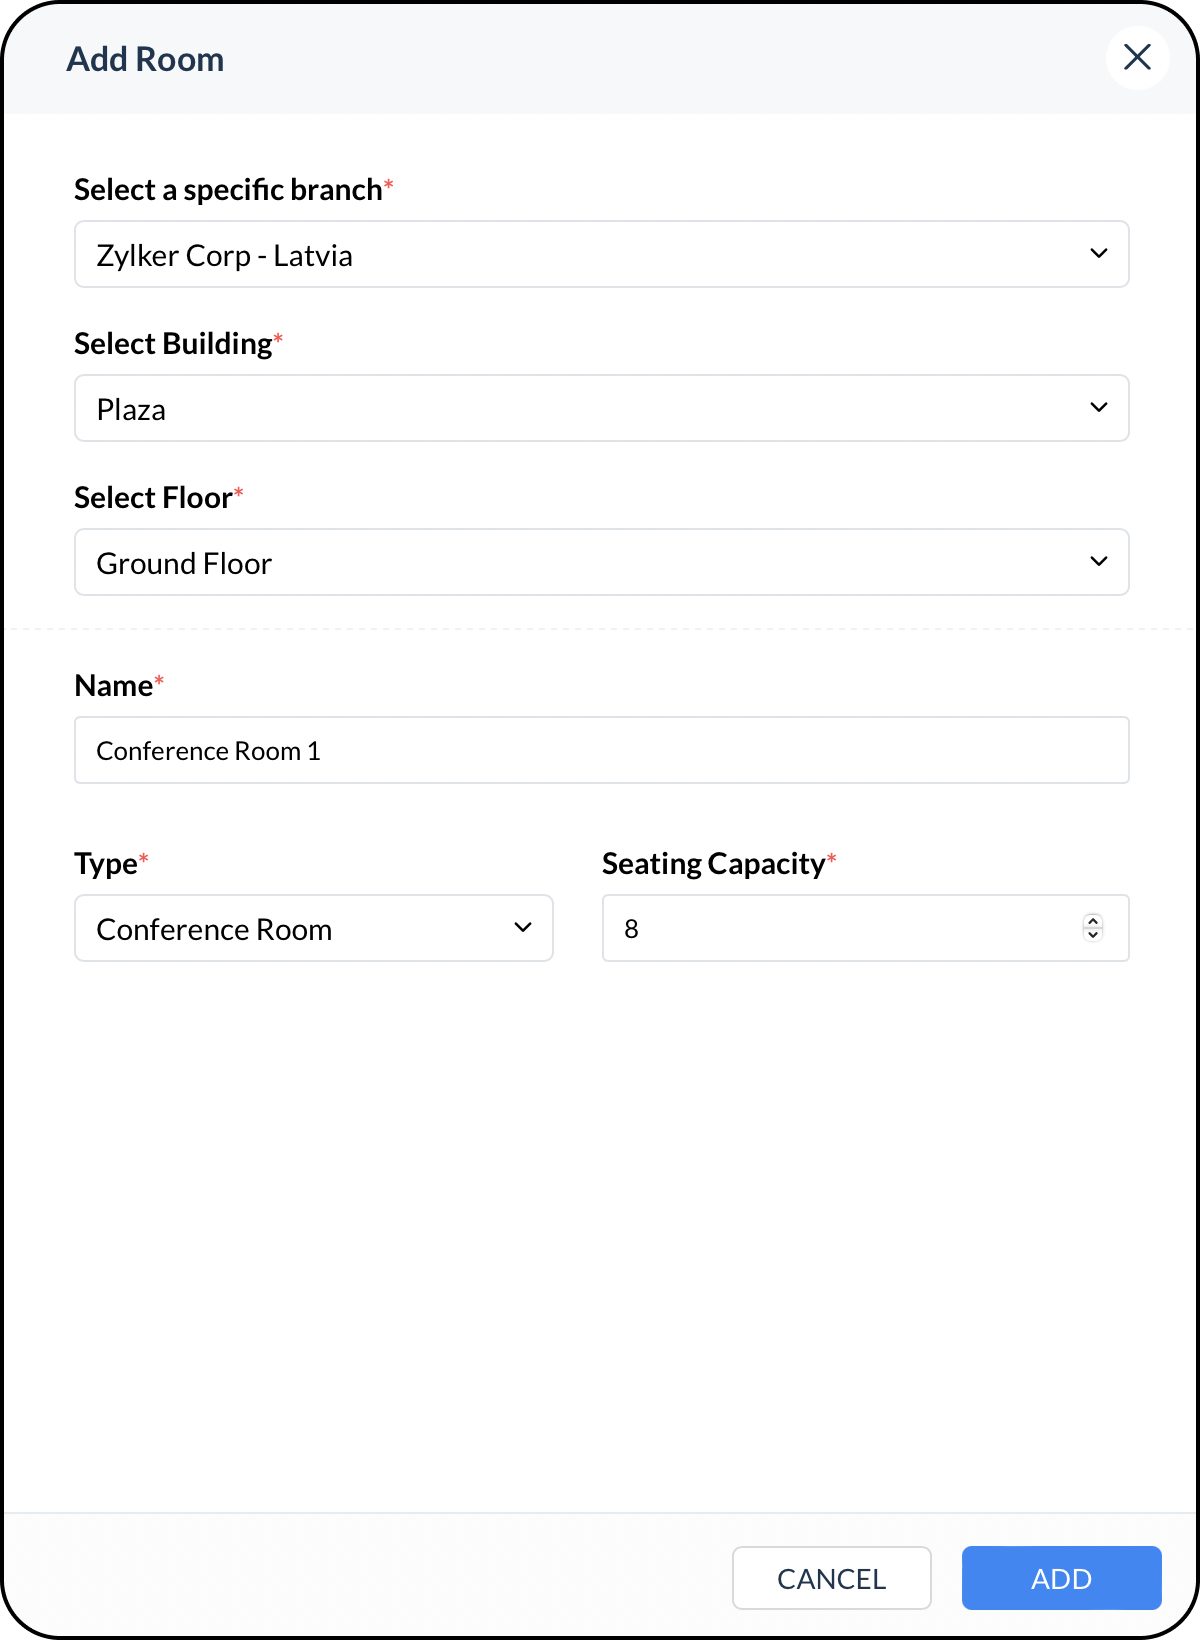Close the Add Room dialog with X icon
Image resolution: width=1200 pixels, height=1640 pixels.
(x=1137, y=57)
